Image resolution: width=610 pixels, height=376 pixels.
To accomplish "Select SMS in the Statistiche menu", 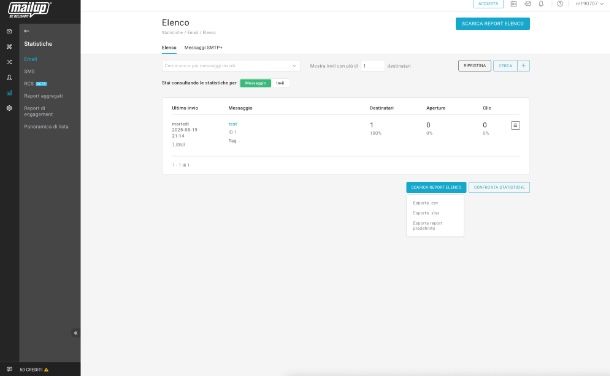I will coord(29,72).
